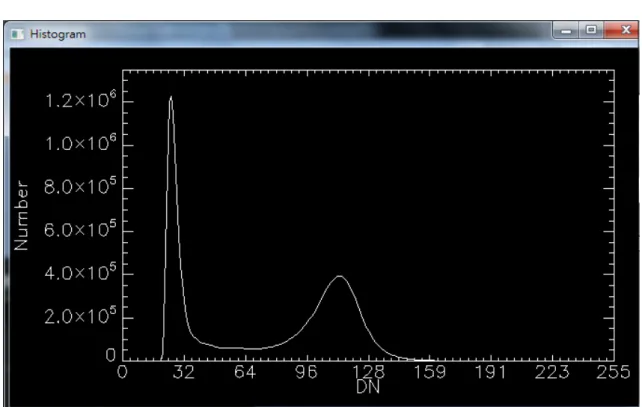The height and width of the screenshot is (407, 642).
Task: Click the 128 x-axis tick label
Action: point(368,372)
